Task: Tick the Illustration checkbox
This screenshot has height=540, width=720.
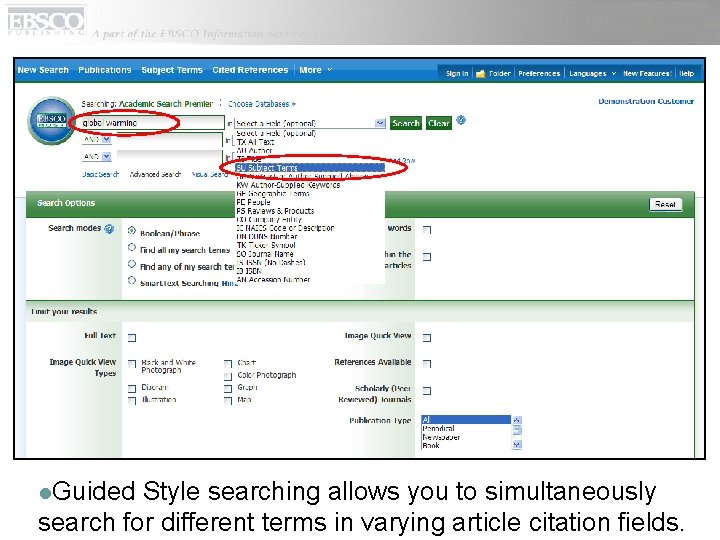Action: [132, 401]
